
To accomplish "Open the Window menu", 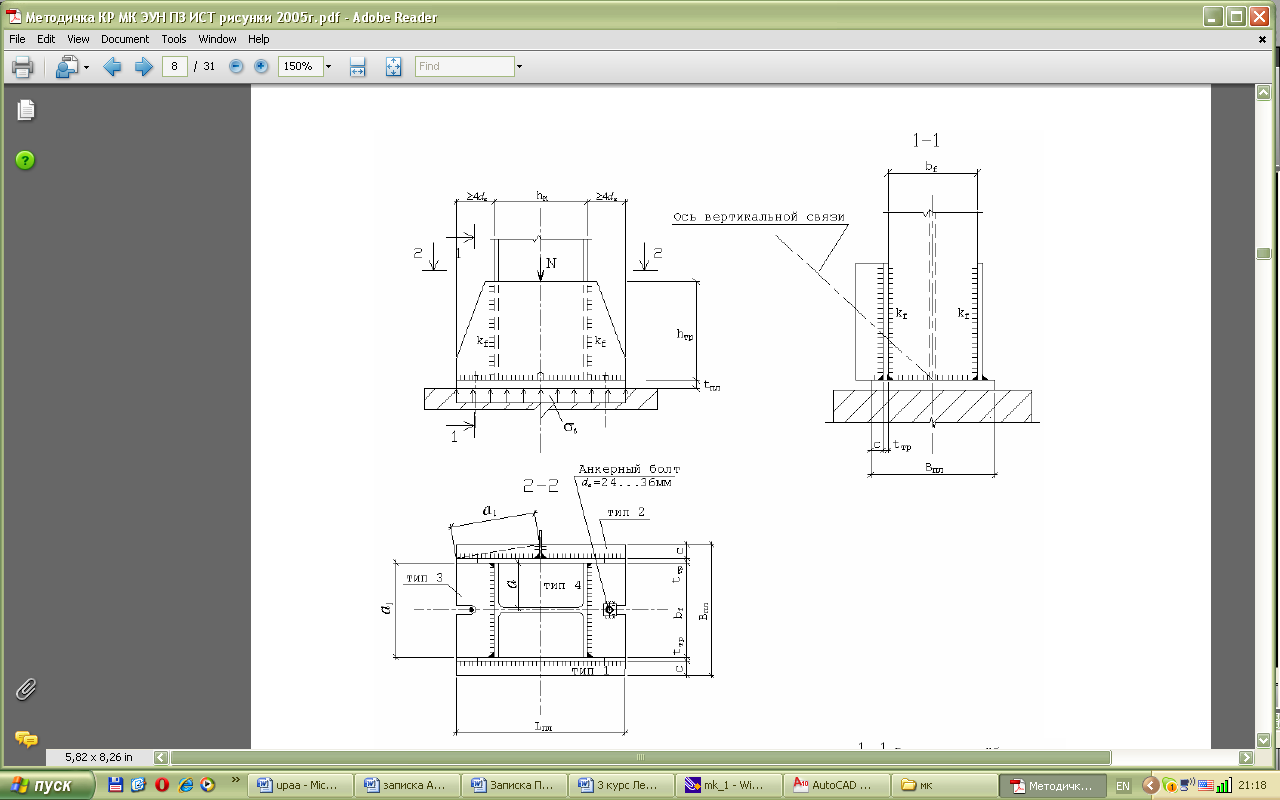I will [217, 39].
